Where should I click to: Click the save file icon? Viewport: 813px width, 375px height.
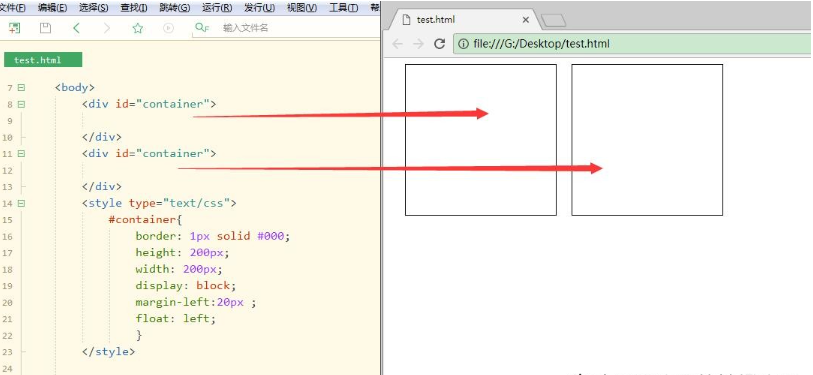click(46, 28)
